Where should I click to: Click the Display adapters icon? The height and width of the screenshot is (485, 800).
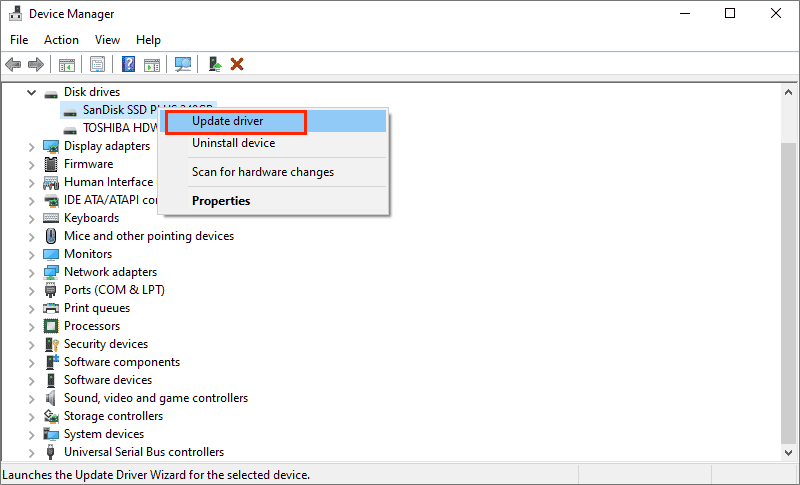click(51, 146)
